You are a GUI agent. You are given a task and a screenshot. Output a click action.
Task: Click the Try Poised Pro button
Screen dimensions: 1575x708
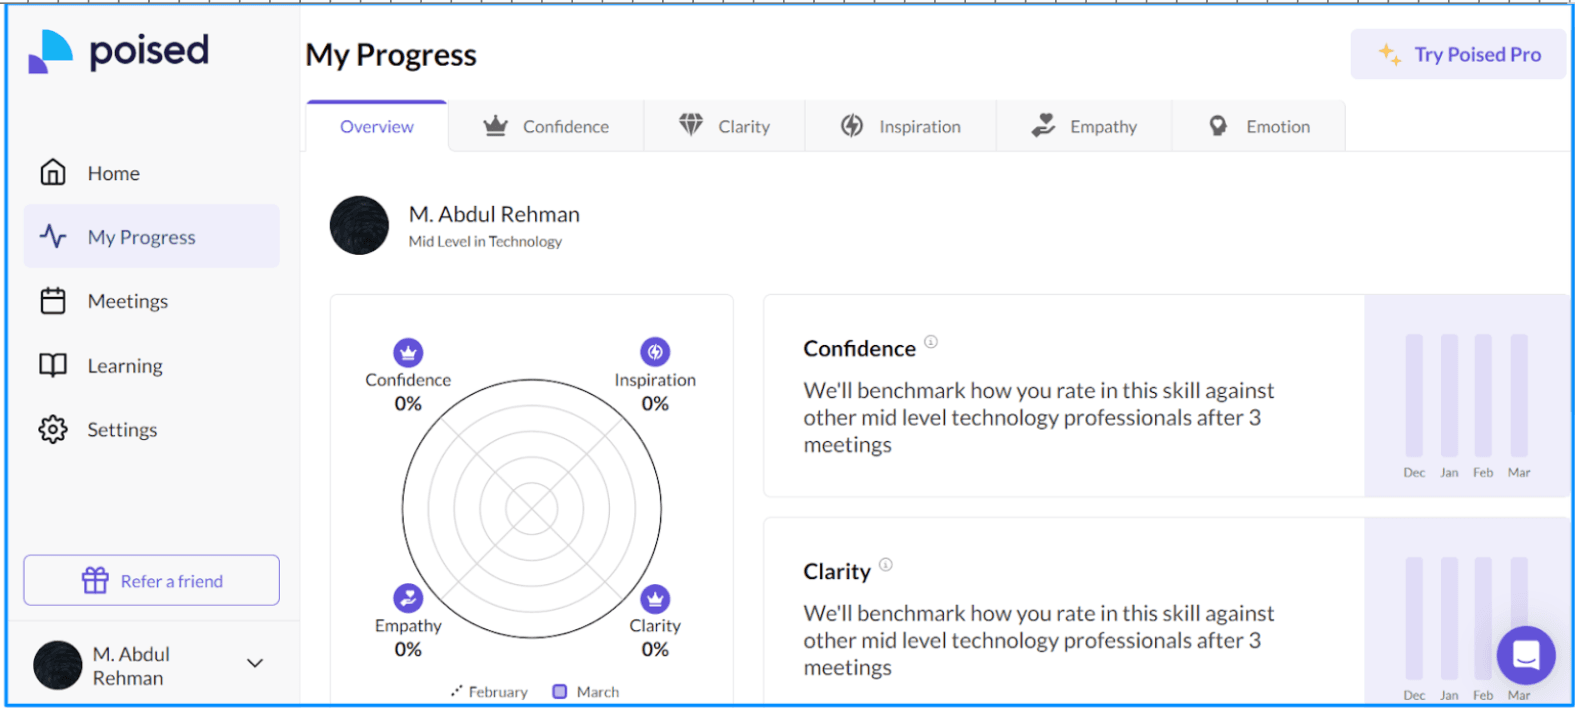[x=1459, y=54]
